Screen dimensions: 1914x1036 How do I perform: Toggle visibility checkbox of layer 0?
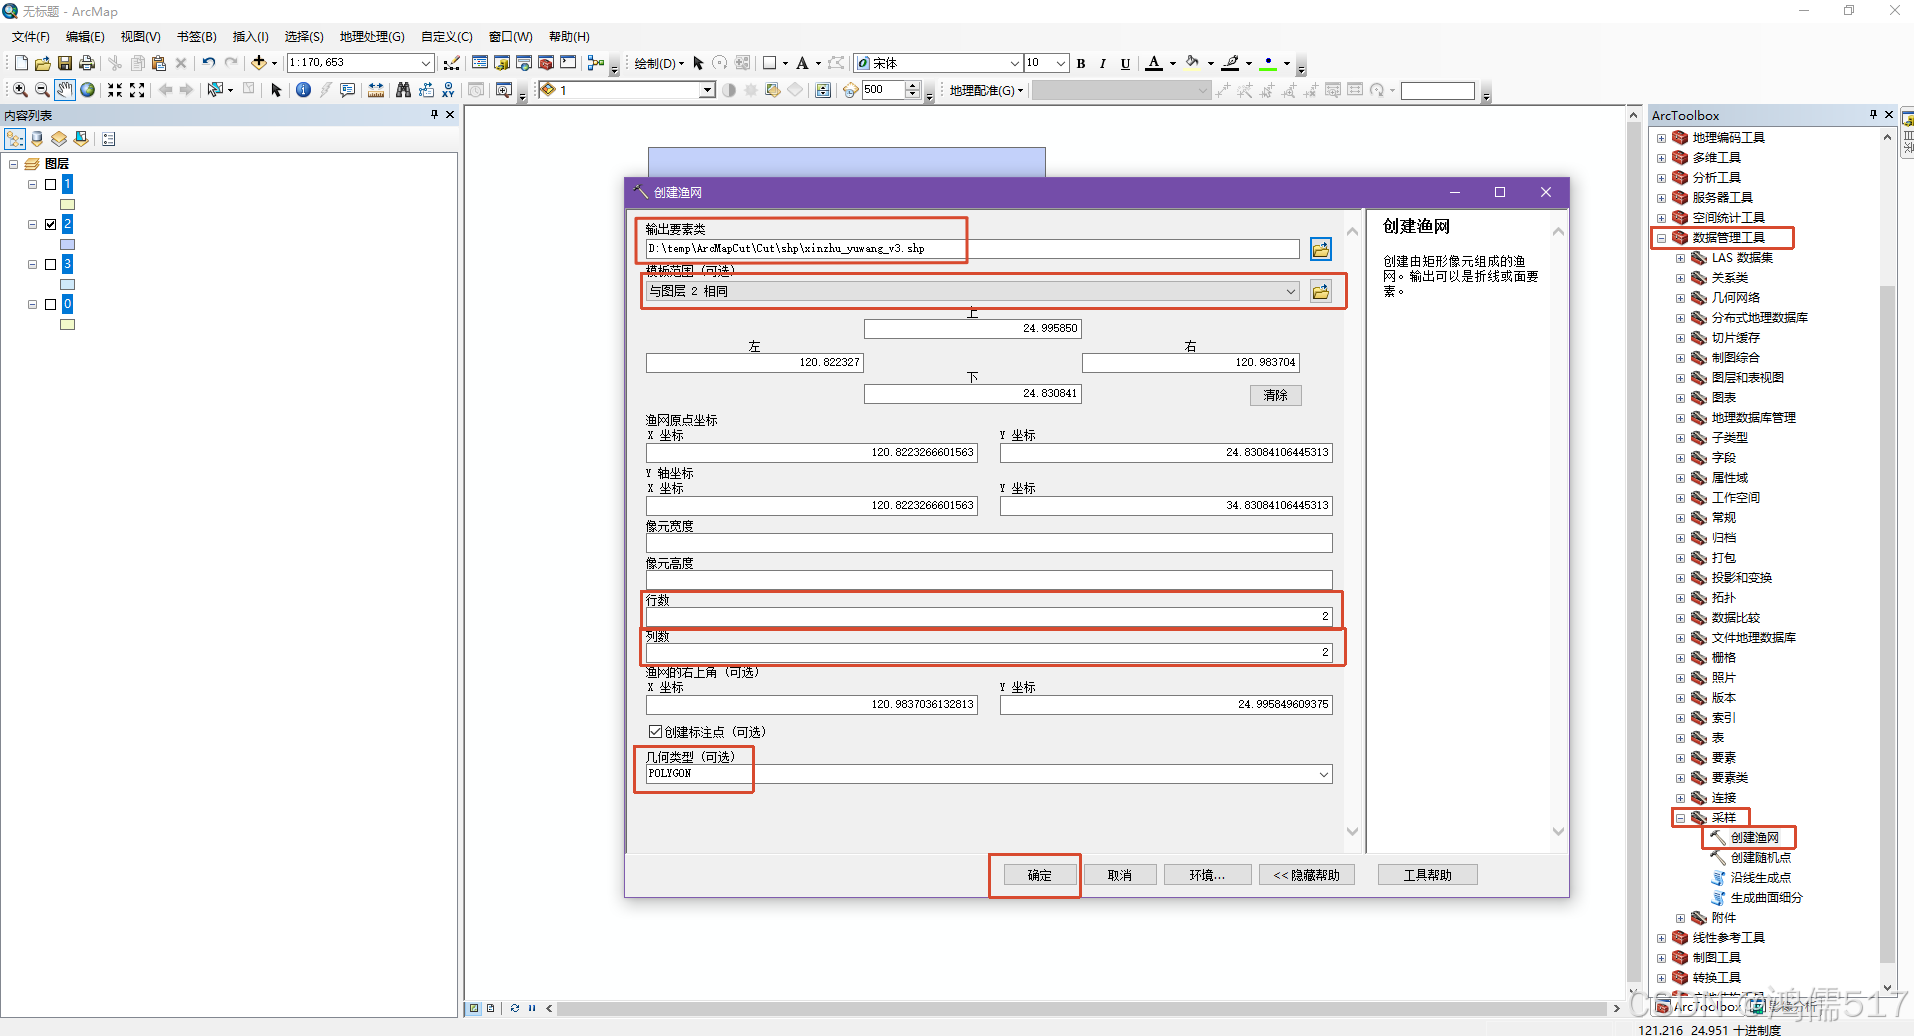click(51, 304)
